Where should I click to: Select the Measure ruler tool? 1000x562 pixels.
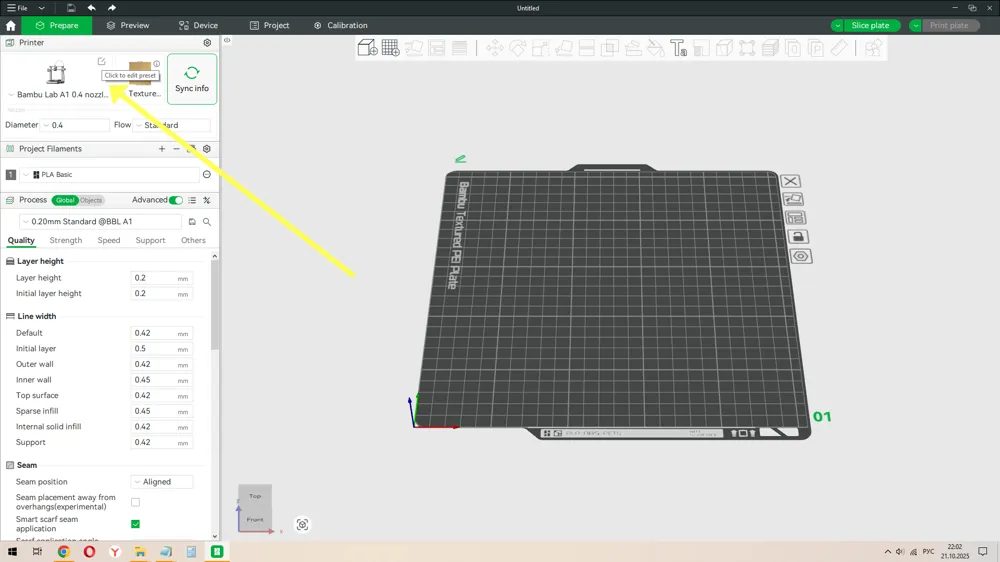(839, 48)
